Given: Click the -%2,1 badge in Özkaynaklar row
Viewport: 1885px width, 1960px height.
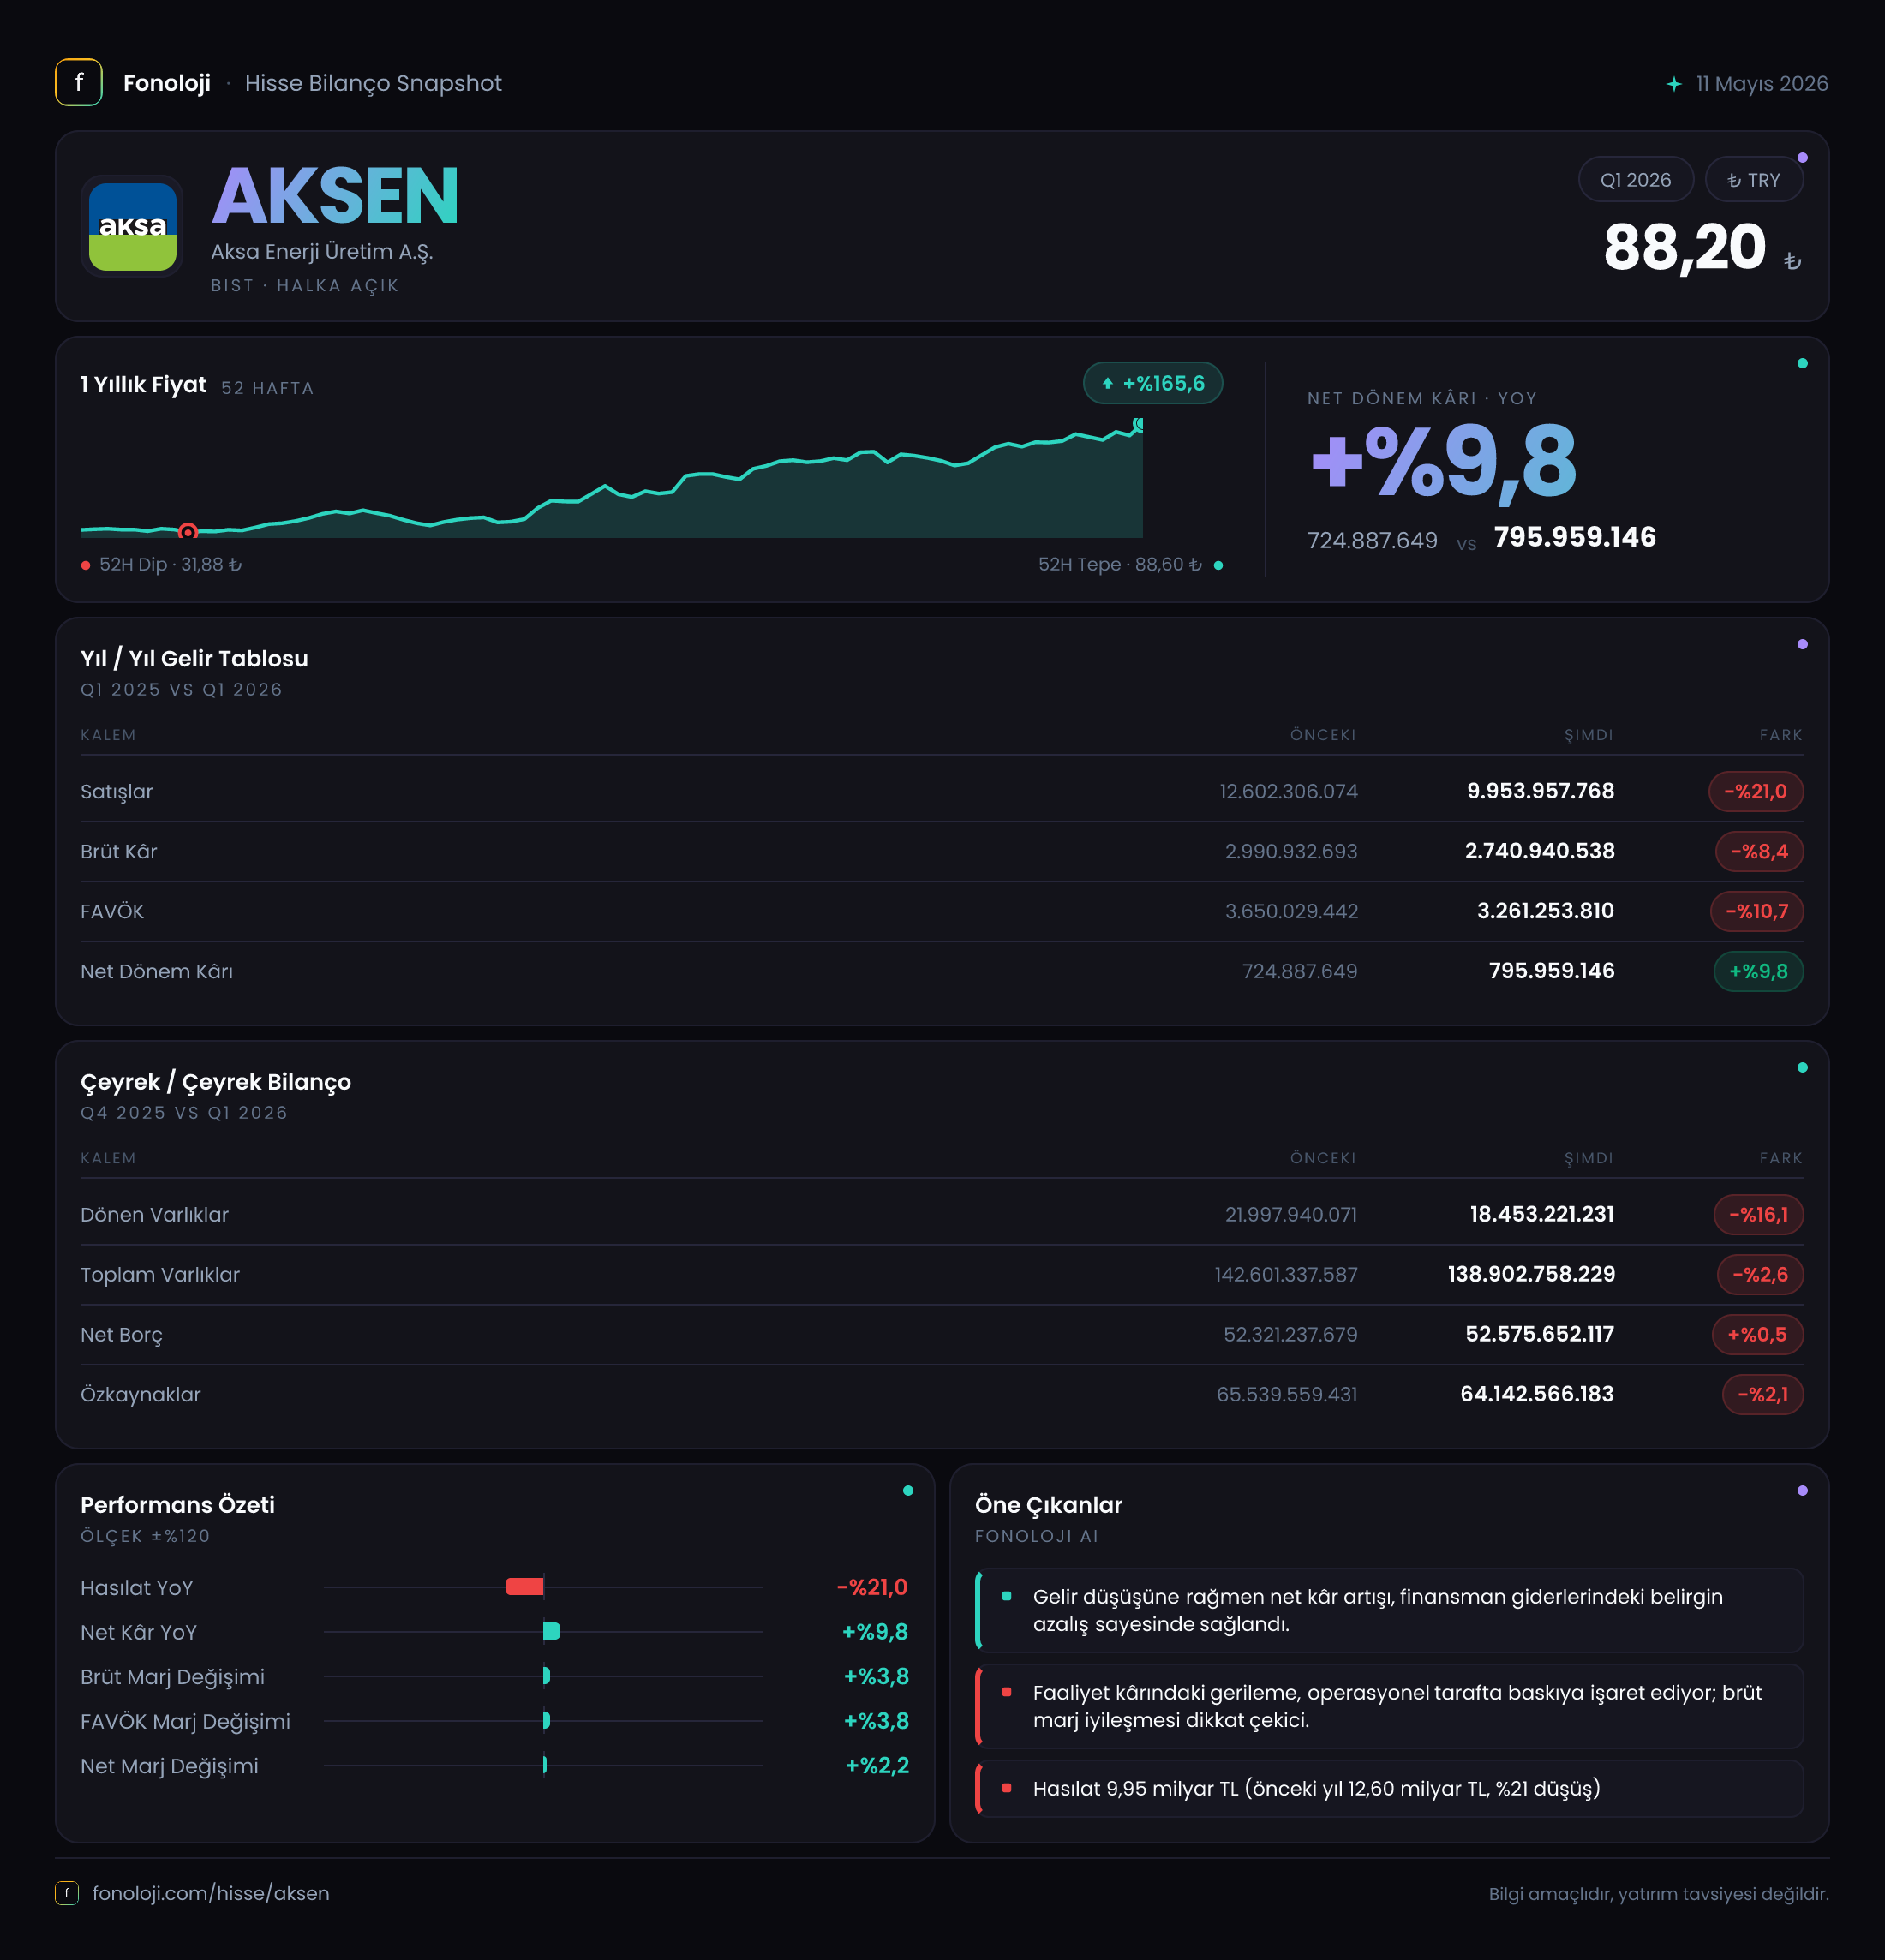Looking at the screenshot, I should click(1762, 1394).
